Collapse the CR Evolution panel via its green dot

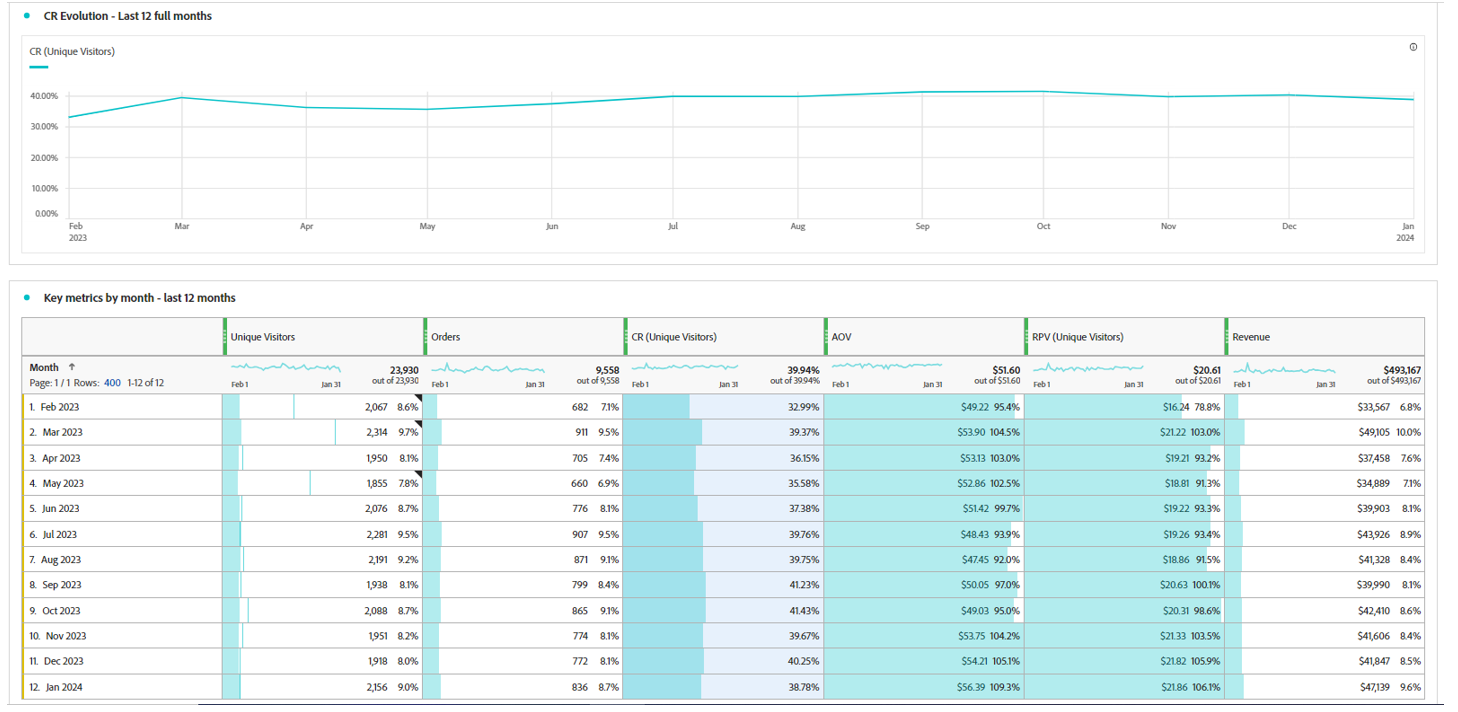tap(26, 16)
